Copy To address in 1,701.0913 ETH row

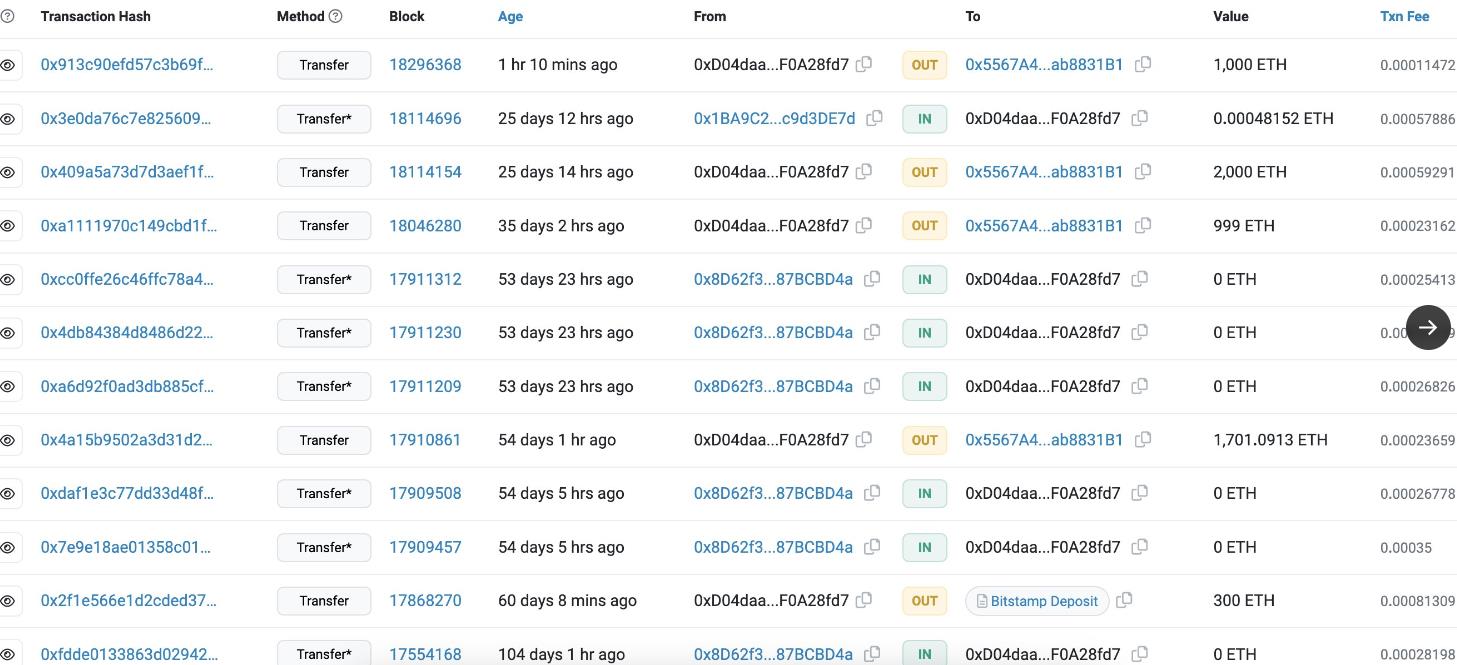click(x=1143, y=439)
